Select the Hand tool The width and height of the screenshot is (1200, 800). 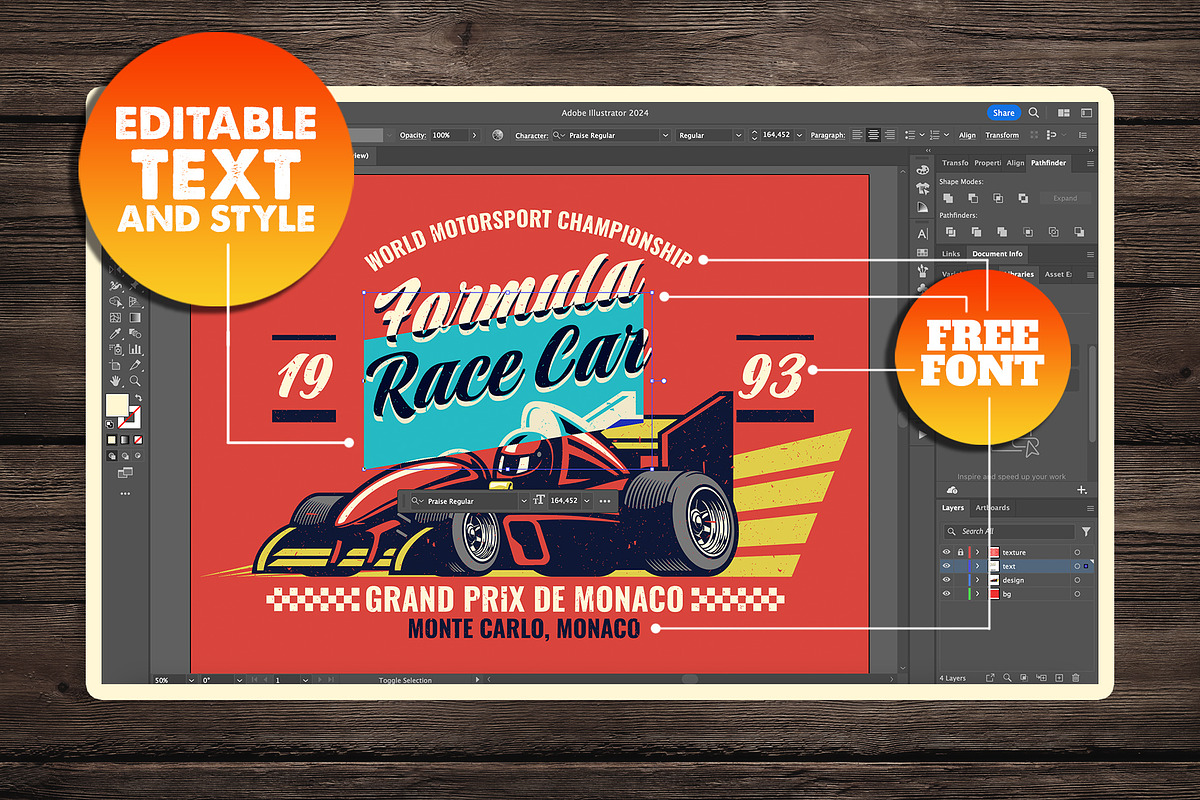(115, 381)
